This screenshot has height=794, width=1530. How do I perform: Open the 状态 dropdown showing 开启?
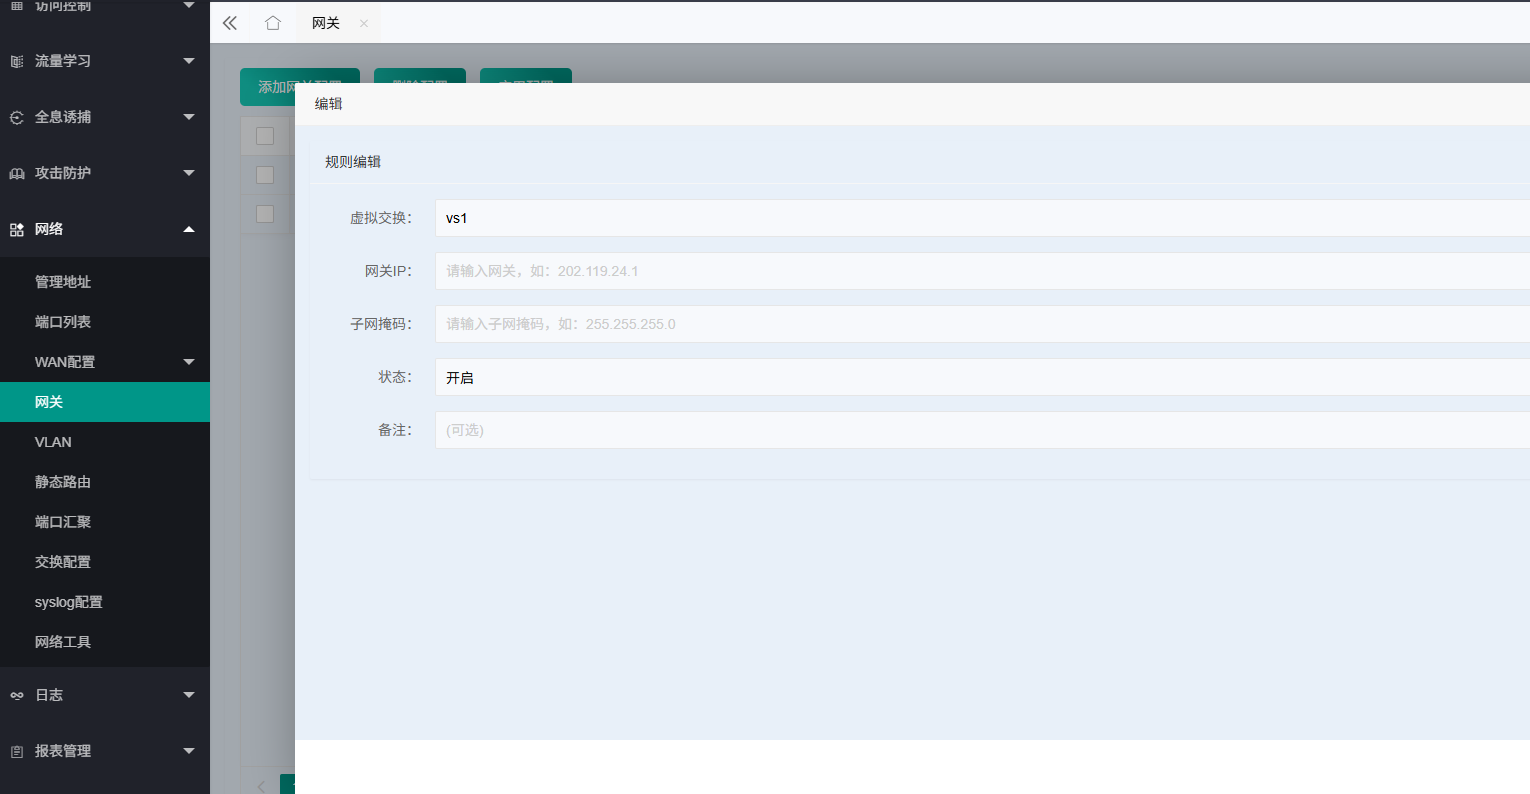[x=980, y=377]
